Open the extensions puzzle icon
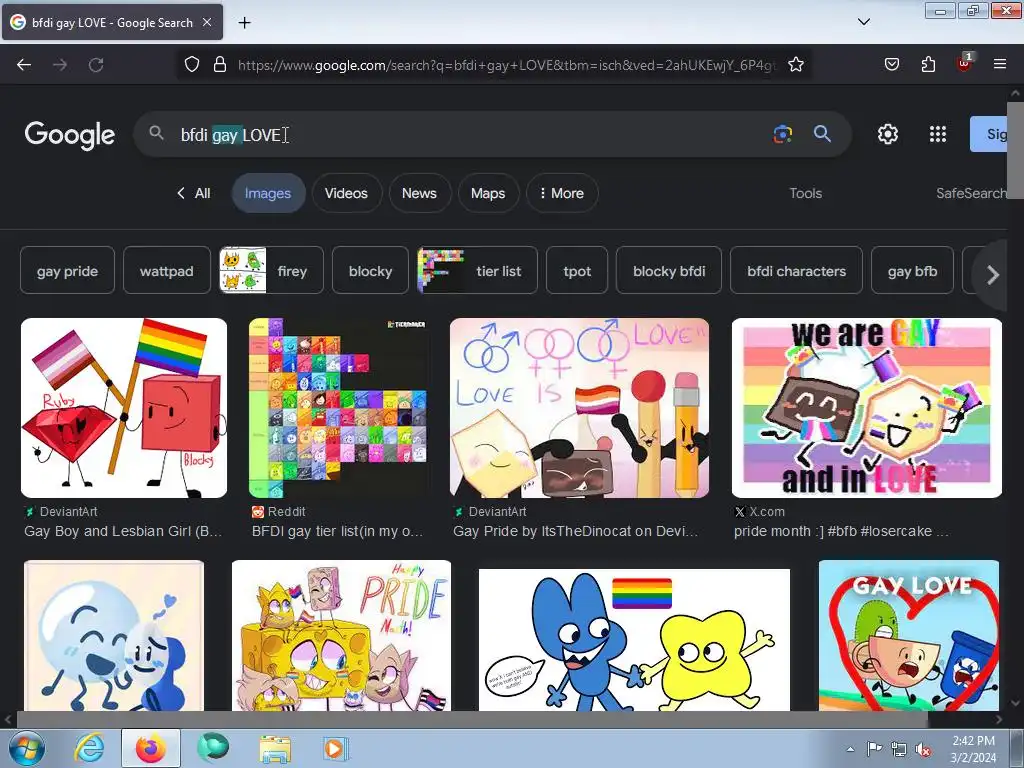Screen dimensions: 1024x768 point(928,64)
